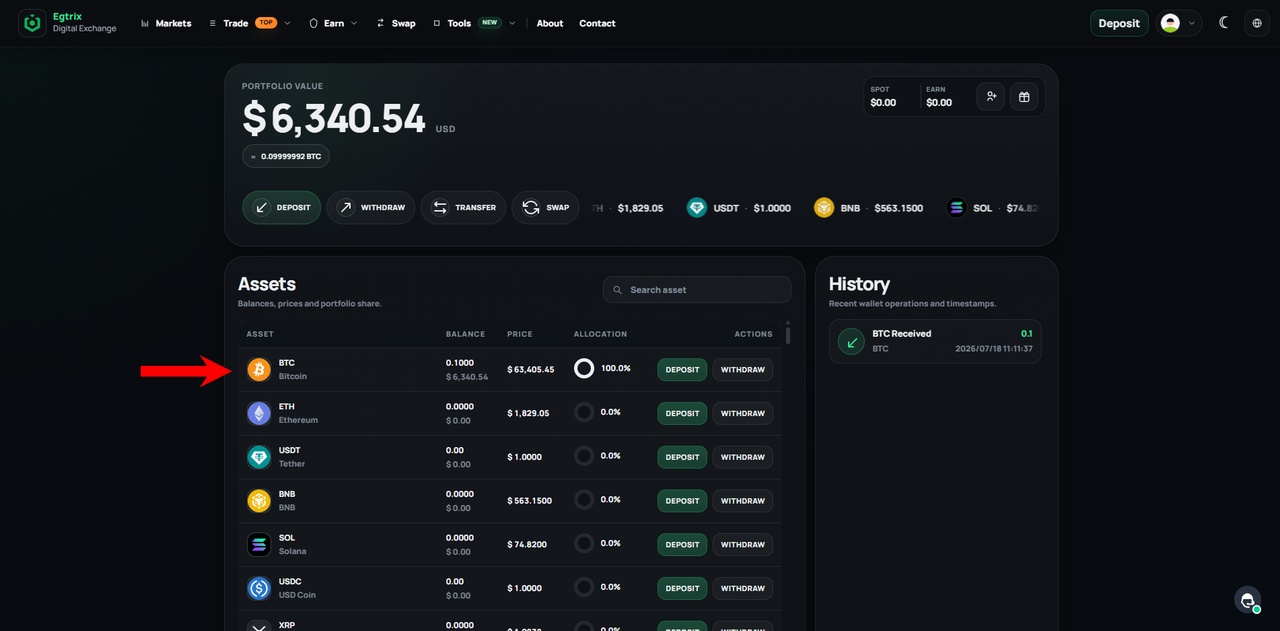1280x631 pixels.
Task: Open the profile avatar dropdown
Action: (x=1179, y=23)
